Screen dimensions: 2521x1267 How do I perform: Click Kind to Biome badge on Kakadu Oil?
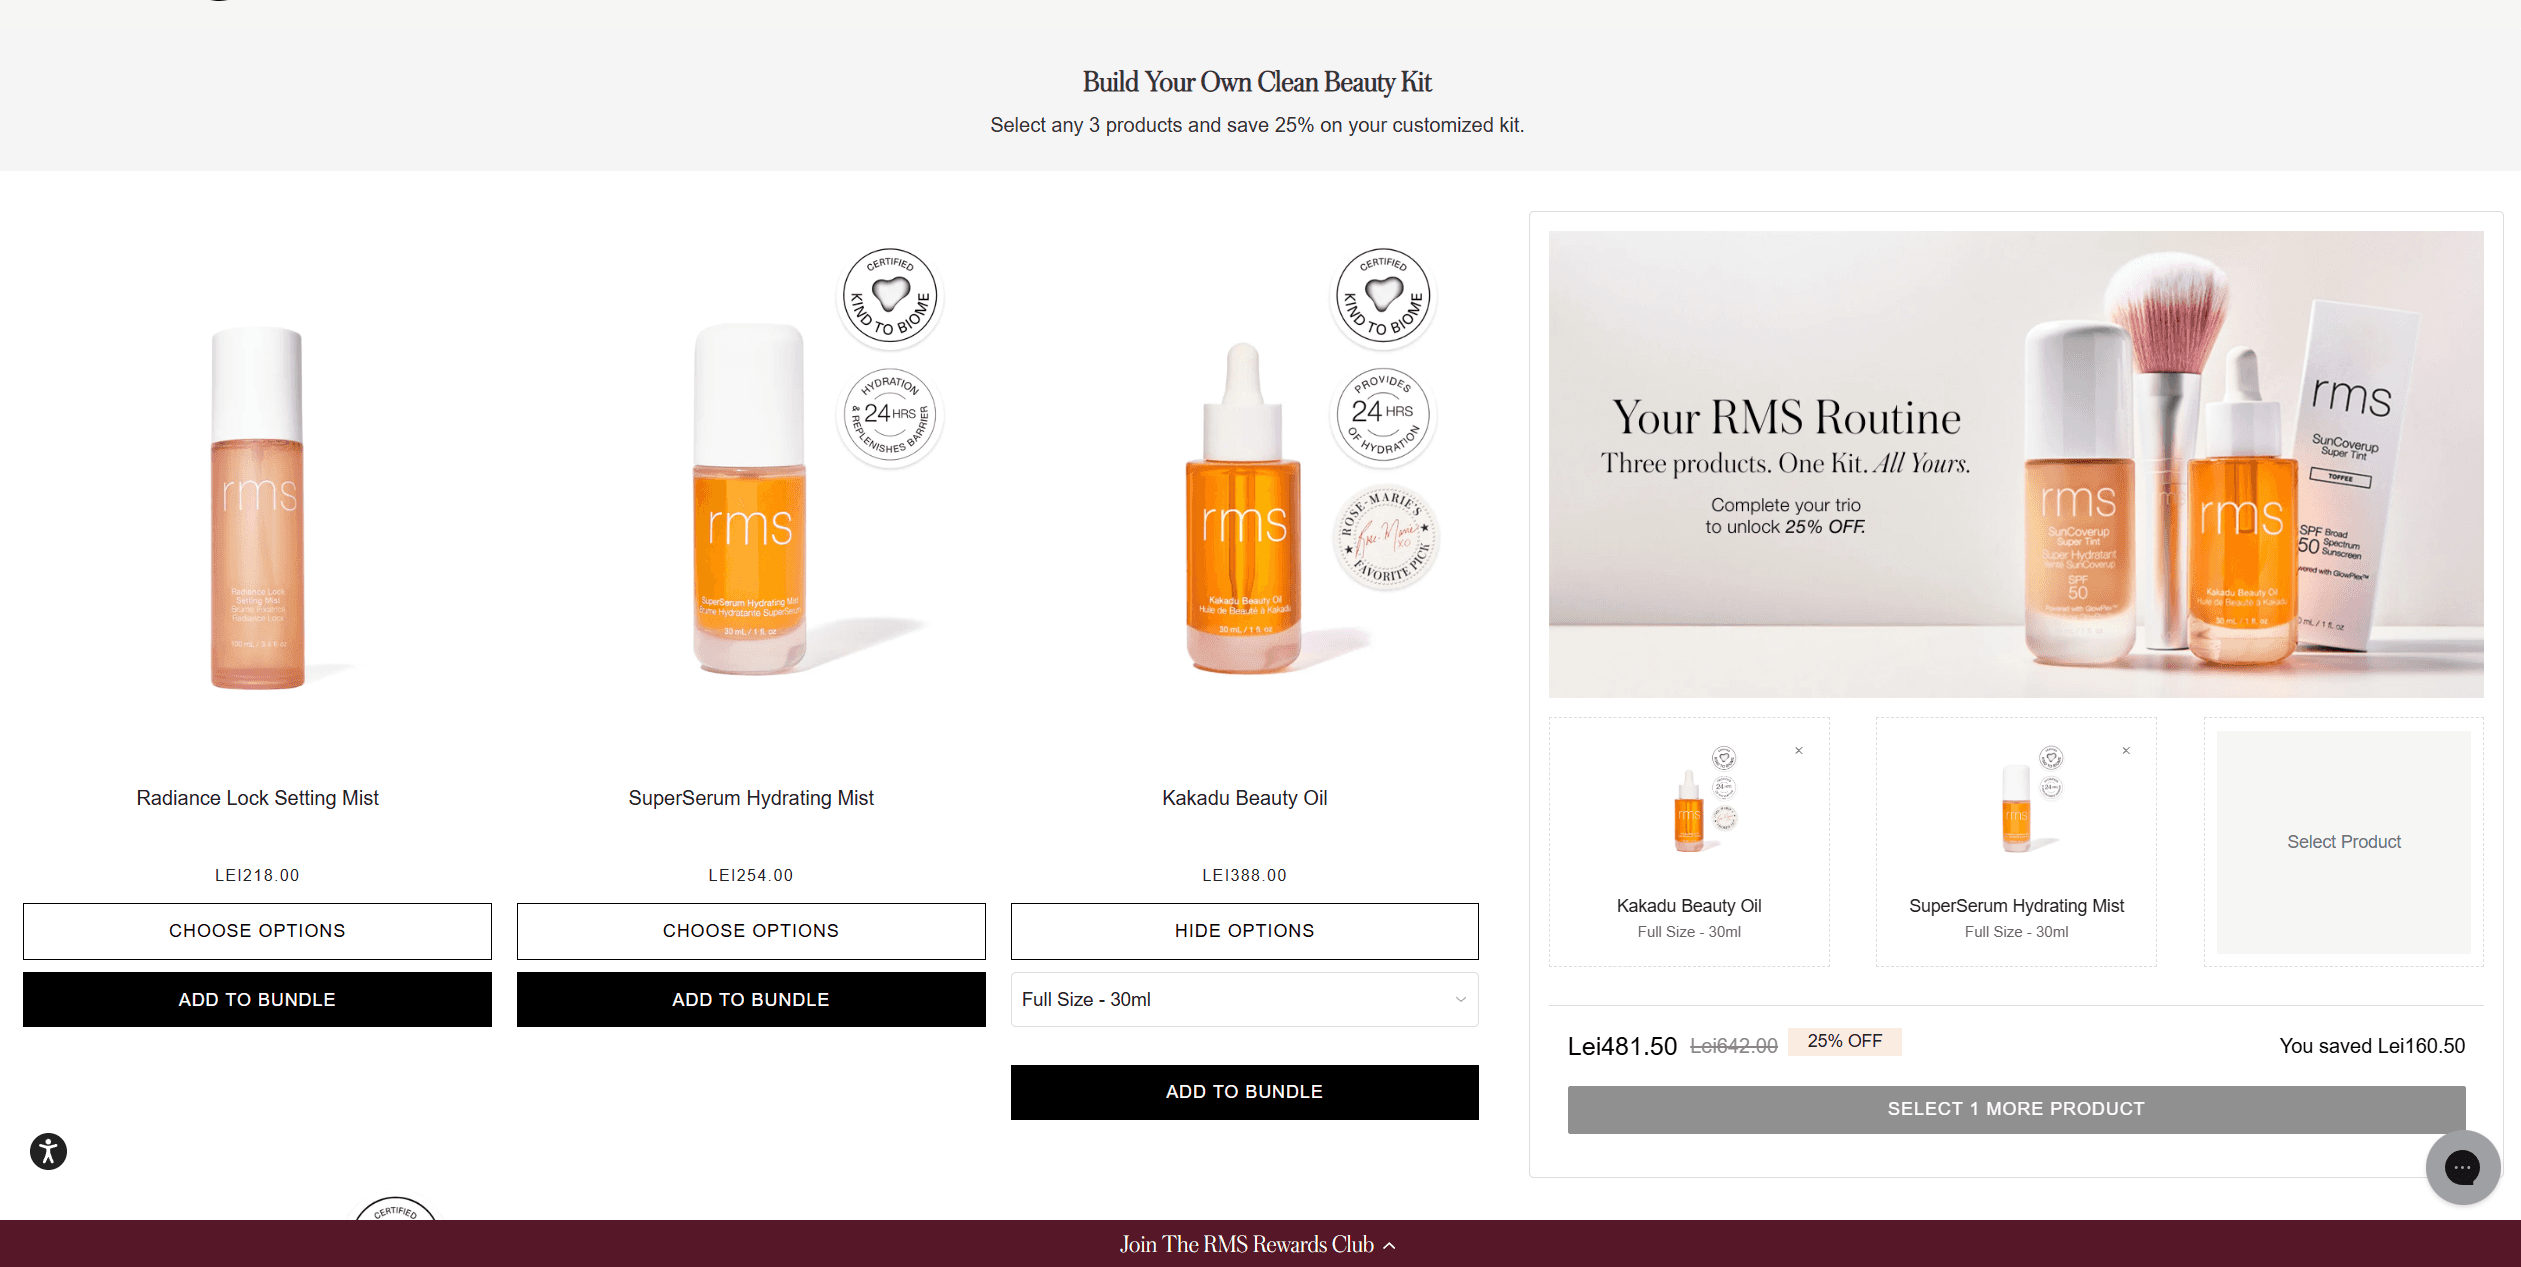[1384, 296]
